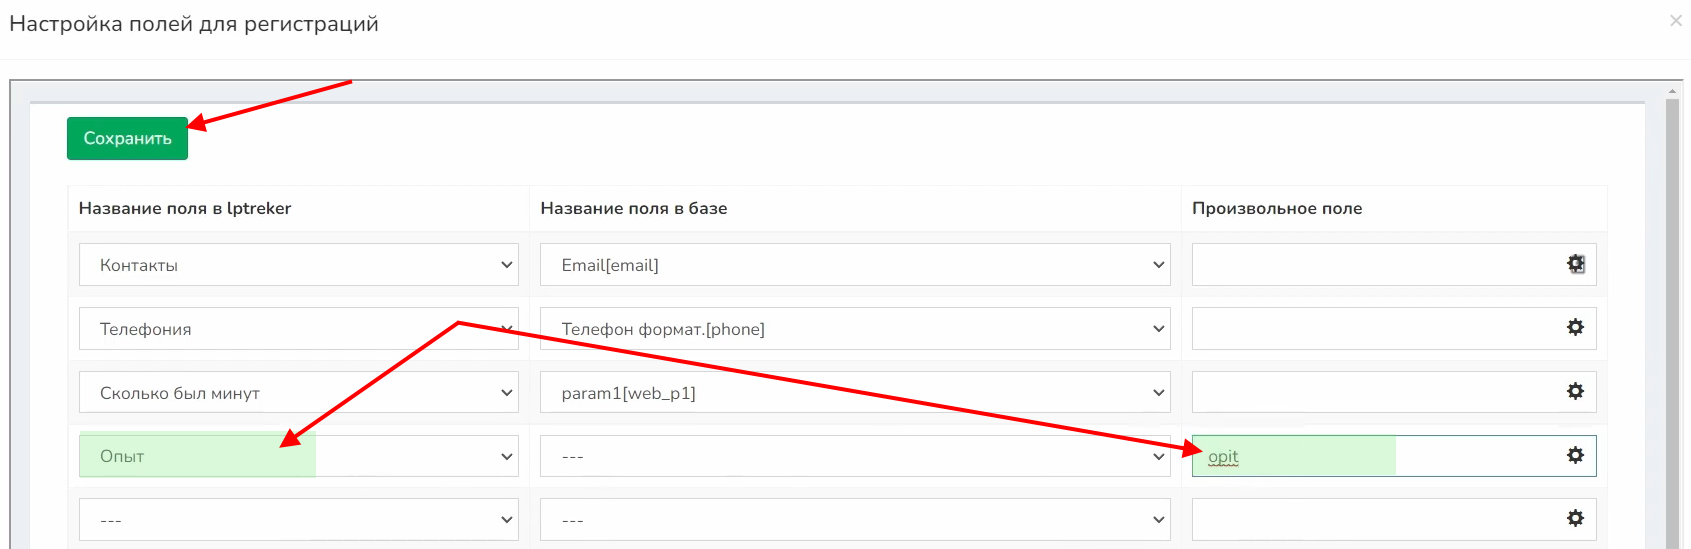Click custom field input in Телефония row
Screen dimensions: 1691x549
tap(1370, 328)
